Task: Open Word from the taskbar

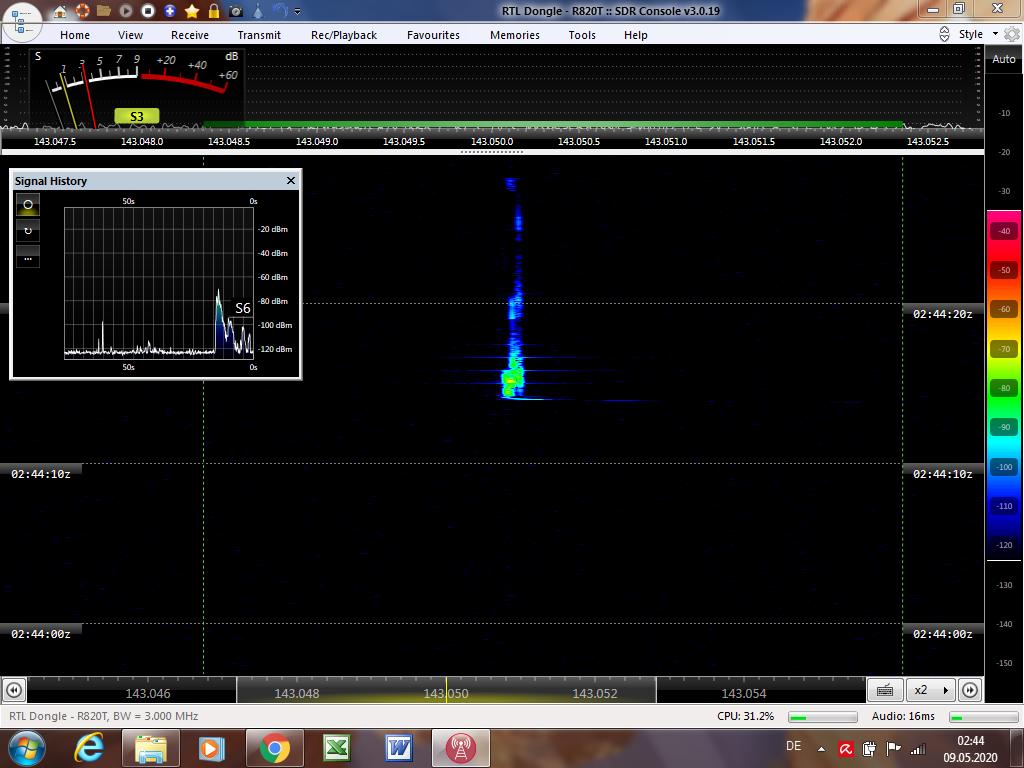Action: [x=398, y=748]
